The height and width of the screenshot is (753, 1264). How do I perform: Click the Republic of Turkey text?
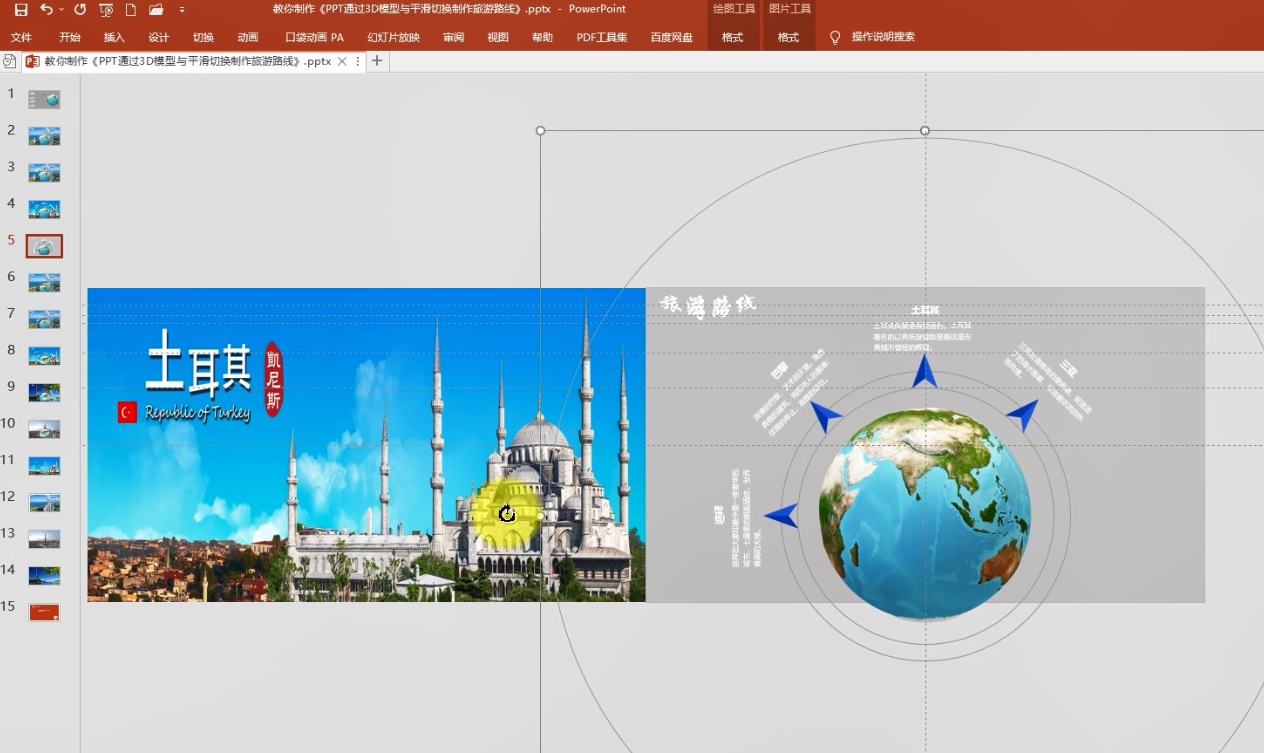tap(198, 413)
